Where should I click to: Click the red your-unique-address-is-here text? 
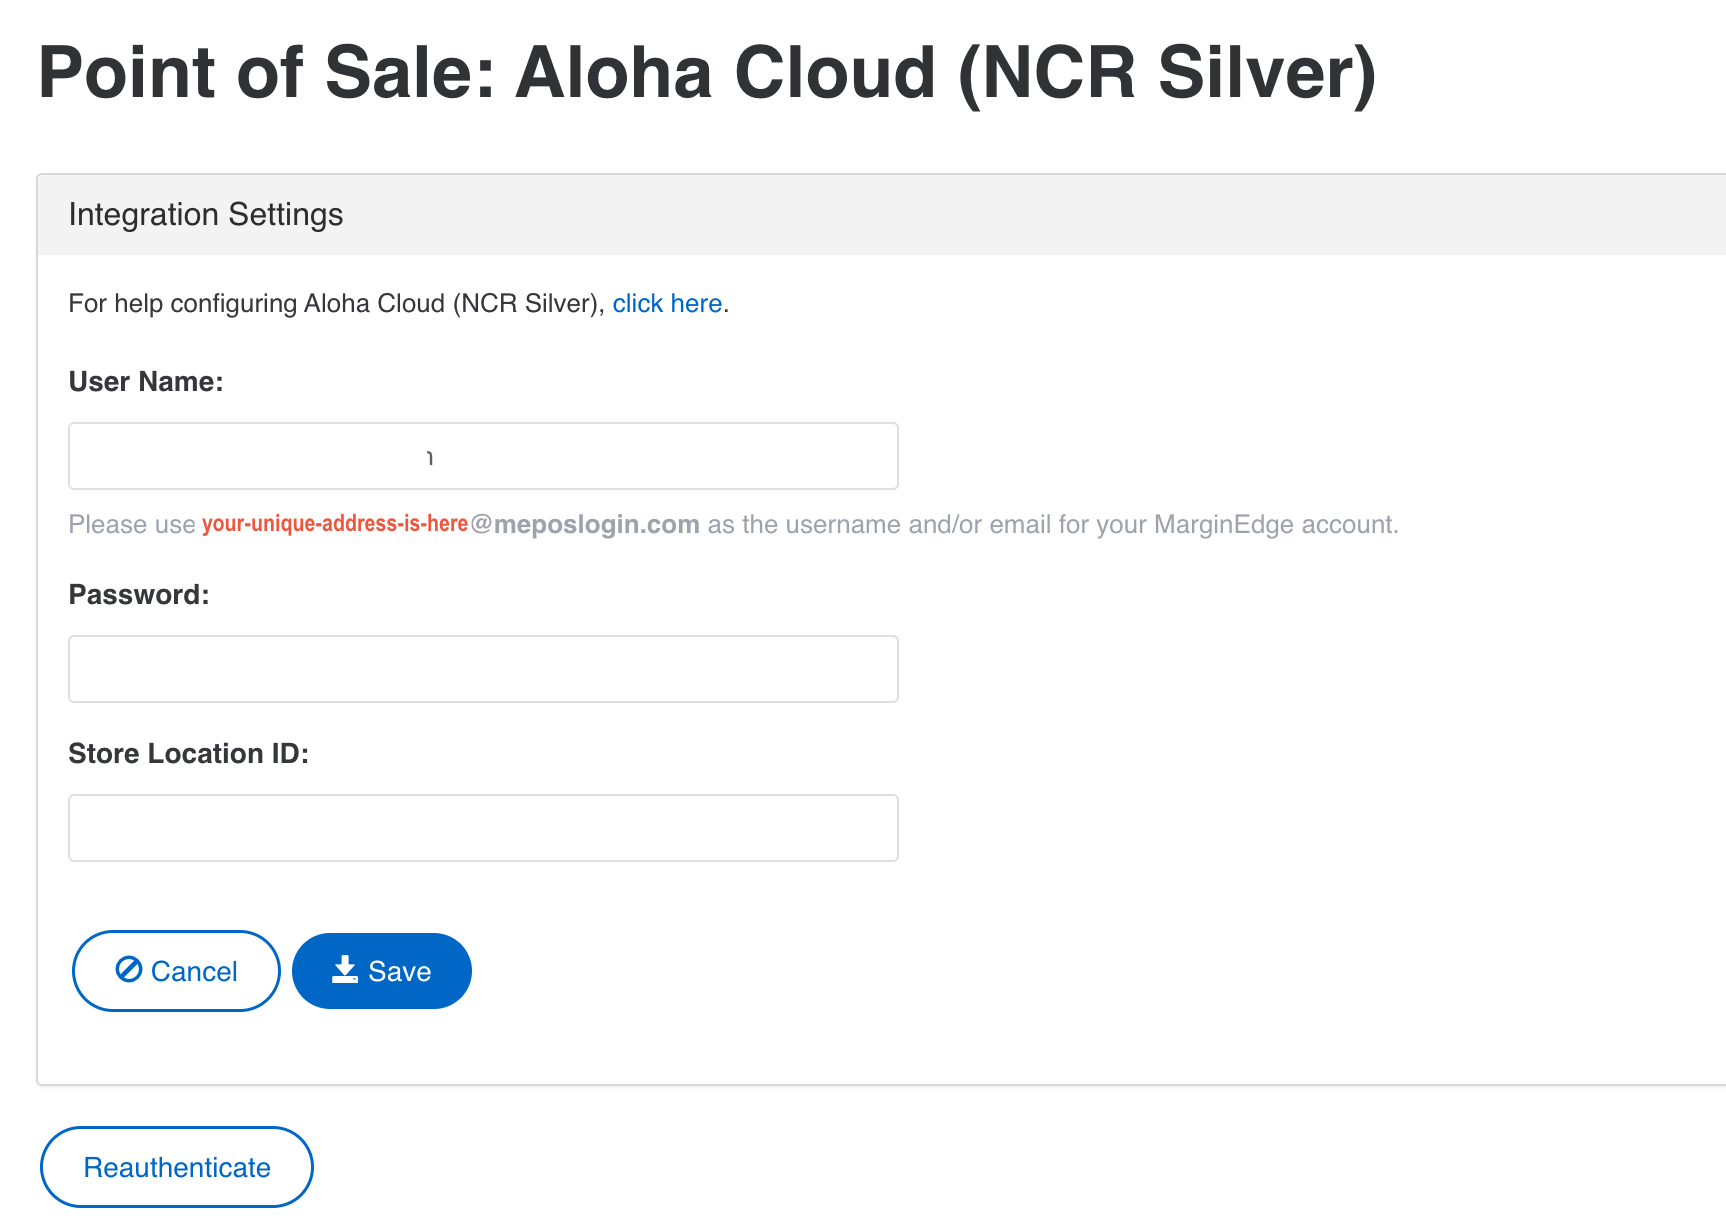point(335,524)
